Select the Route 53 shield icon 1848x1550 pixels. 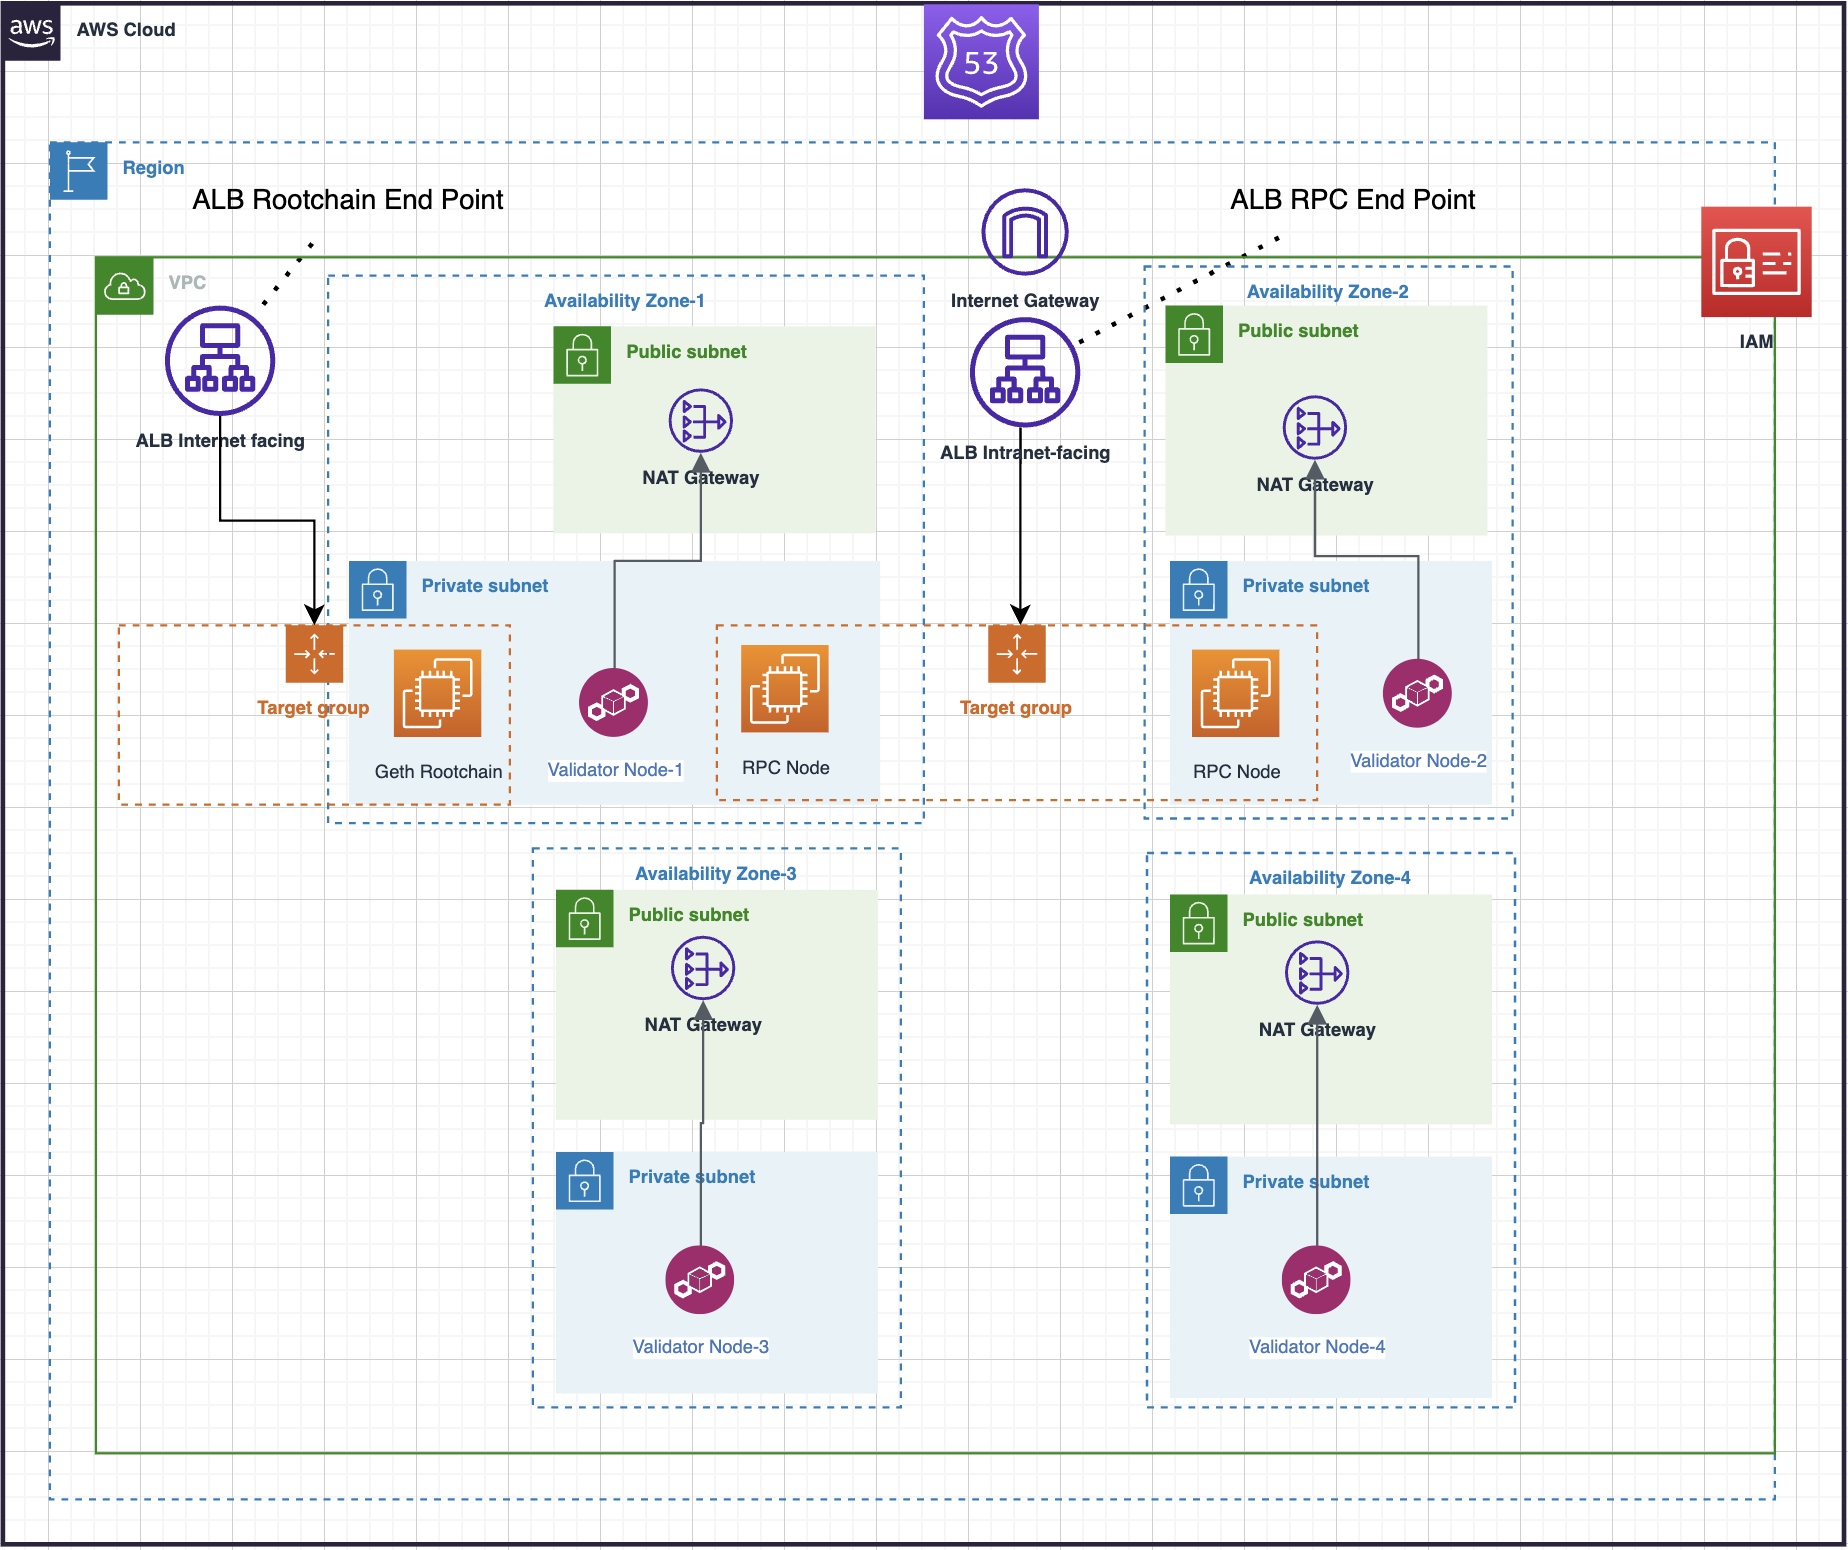click(981, 62)
